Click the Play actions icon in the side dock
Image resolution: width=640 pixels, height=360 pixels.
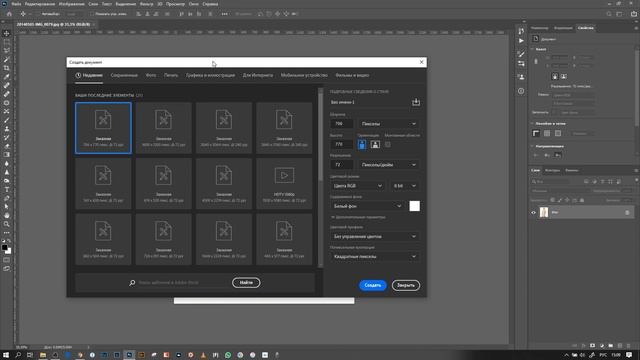tap(521, 41)
